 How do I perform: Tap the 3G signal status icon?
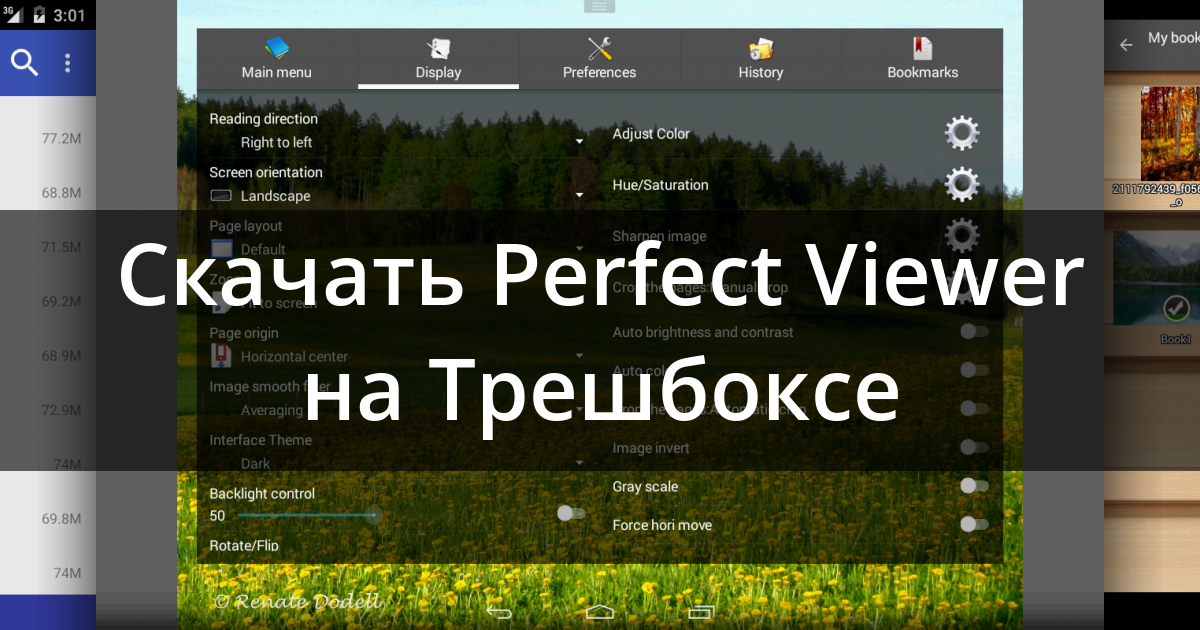(x=13, y=14)
